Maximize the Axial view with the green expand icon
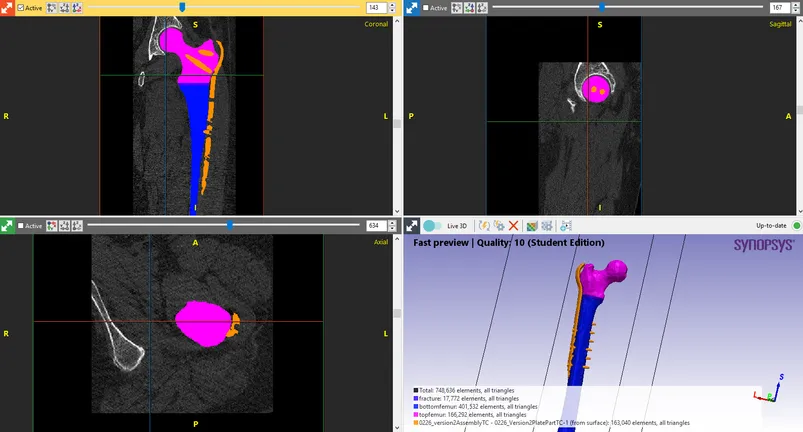Viewport: 803px width, 432px height. point(8,225)
